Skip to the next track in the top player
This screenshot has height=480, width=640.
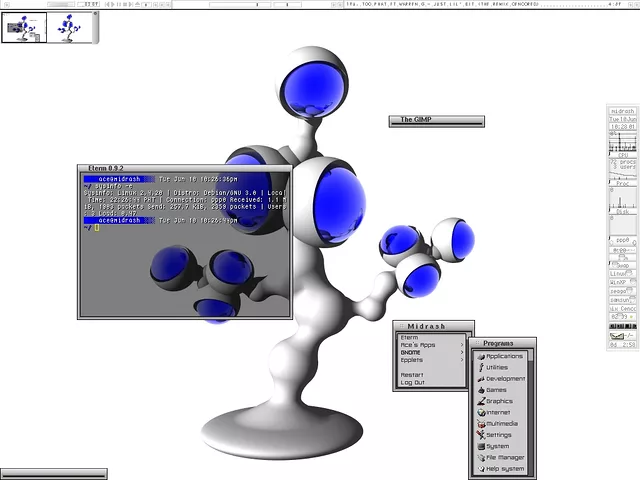pyautogui.click(x=131, y=4)
